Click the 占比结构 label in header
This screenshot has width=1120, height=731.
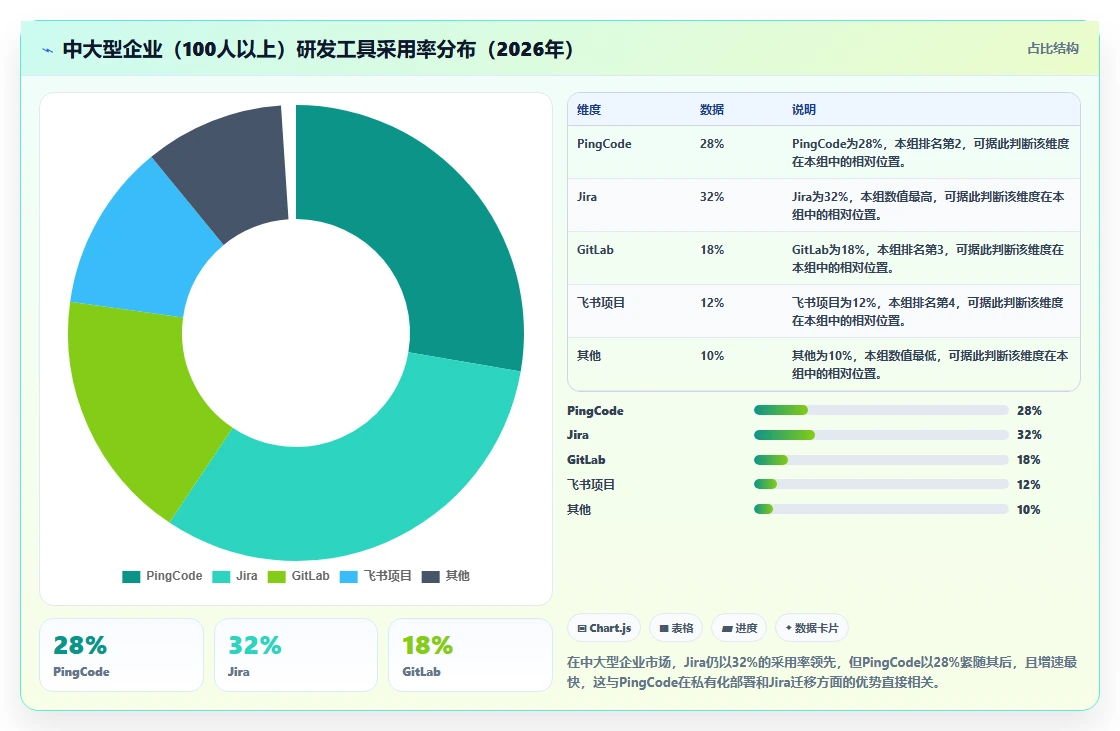pos(1052,49)
